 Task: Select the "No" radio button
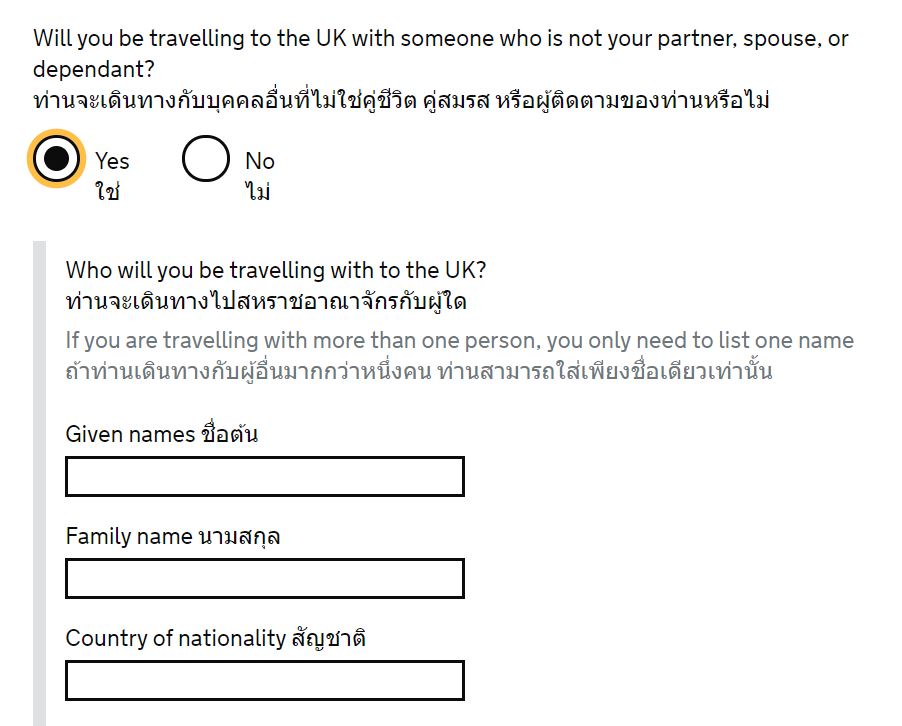point(206,159)
